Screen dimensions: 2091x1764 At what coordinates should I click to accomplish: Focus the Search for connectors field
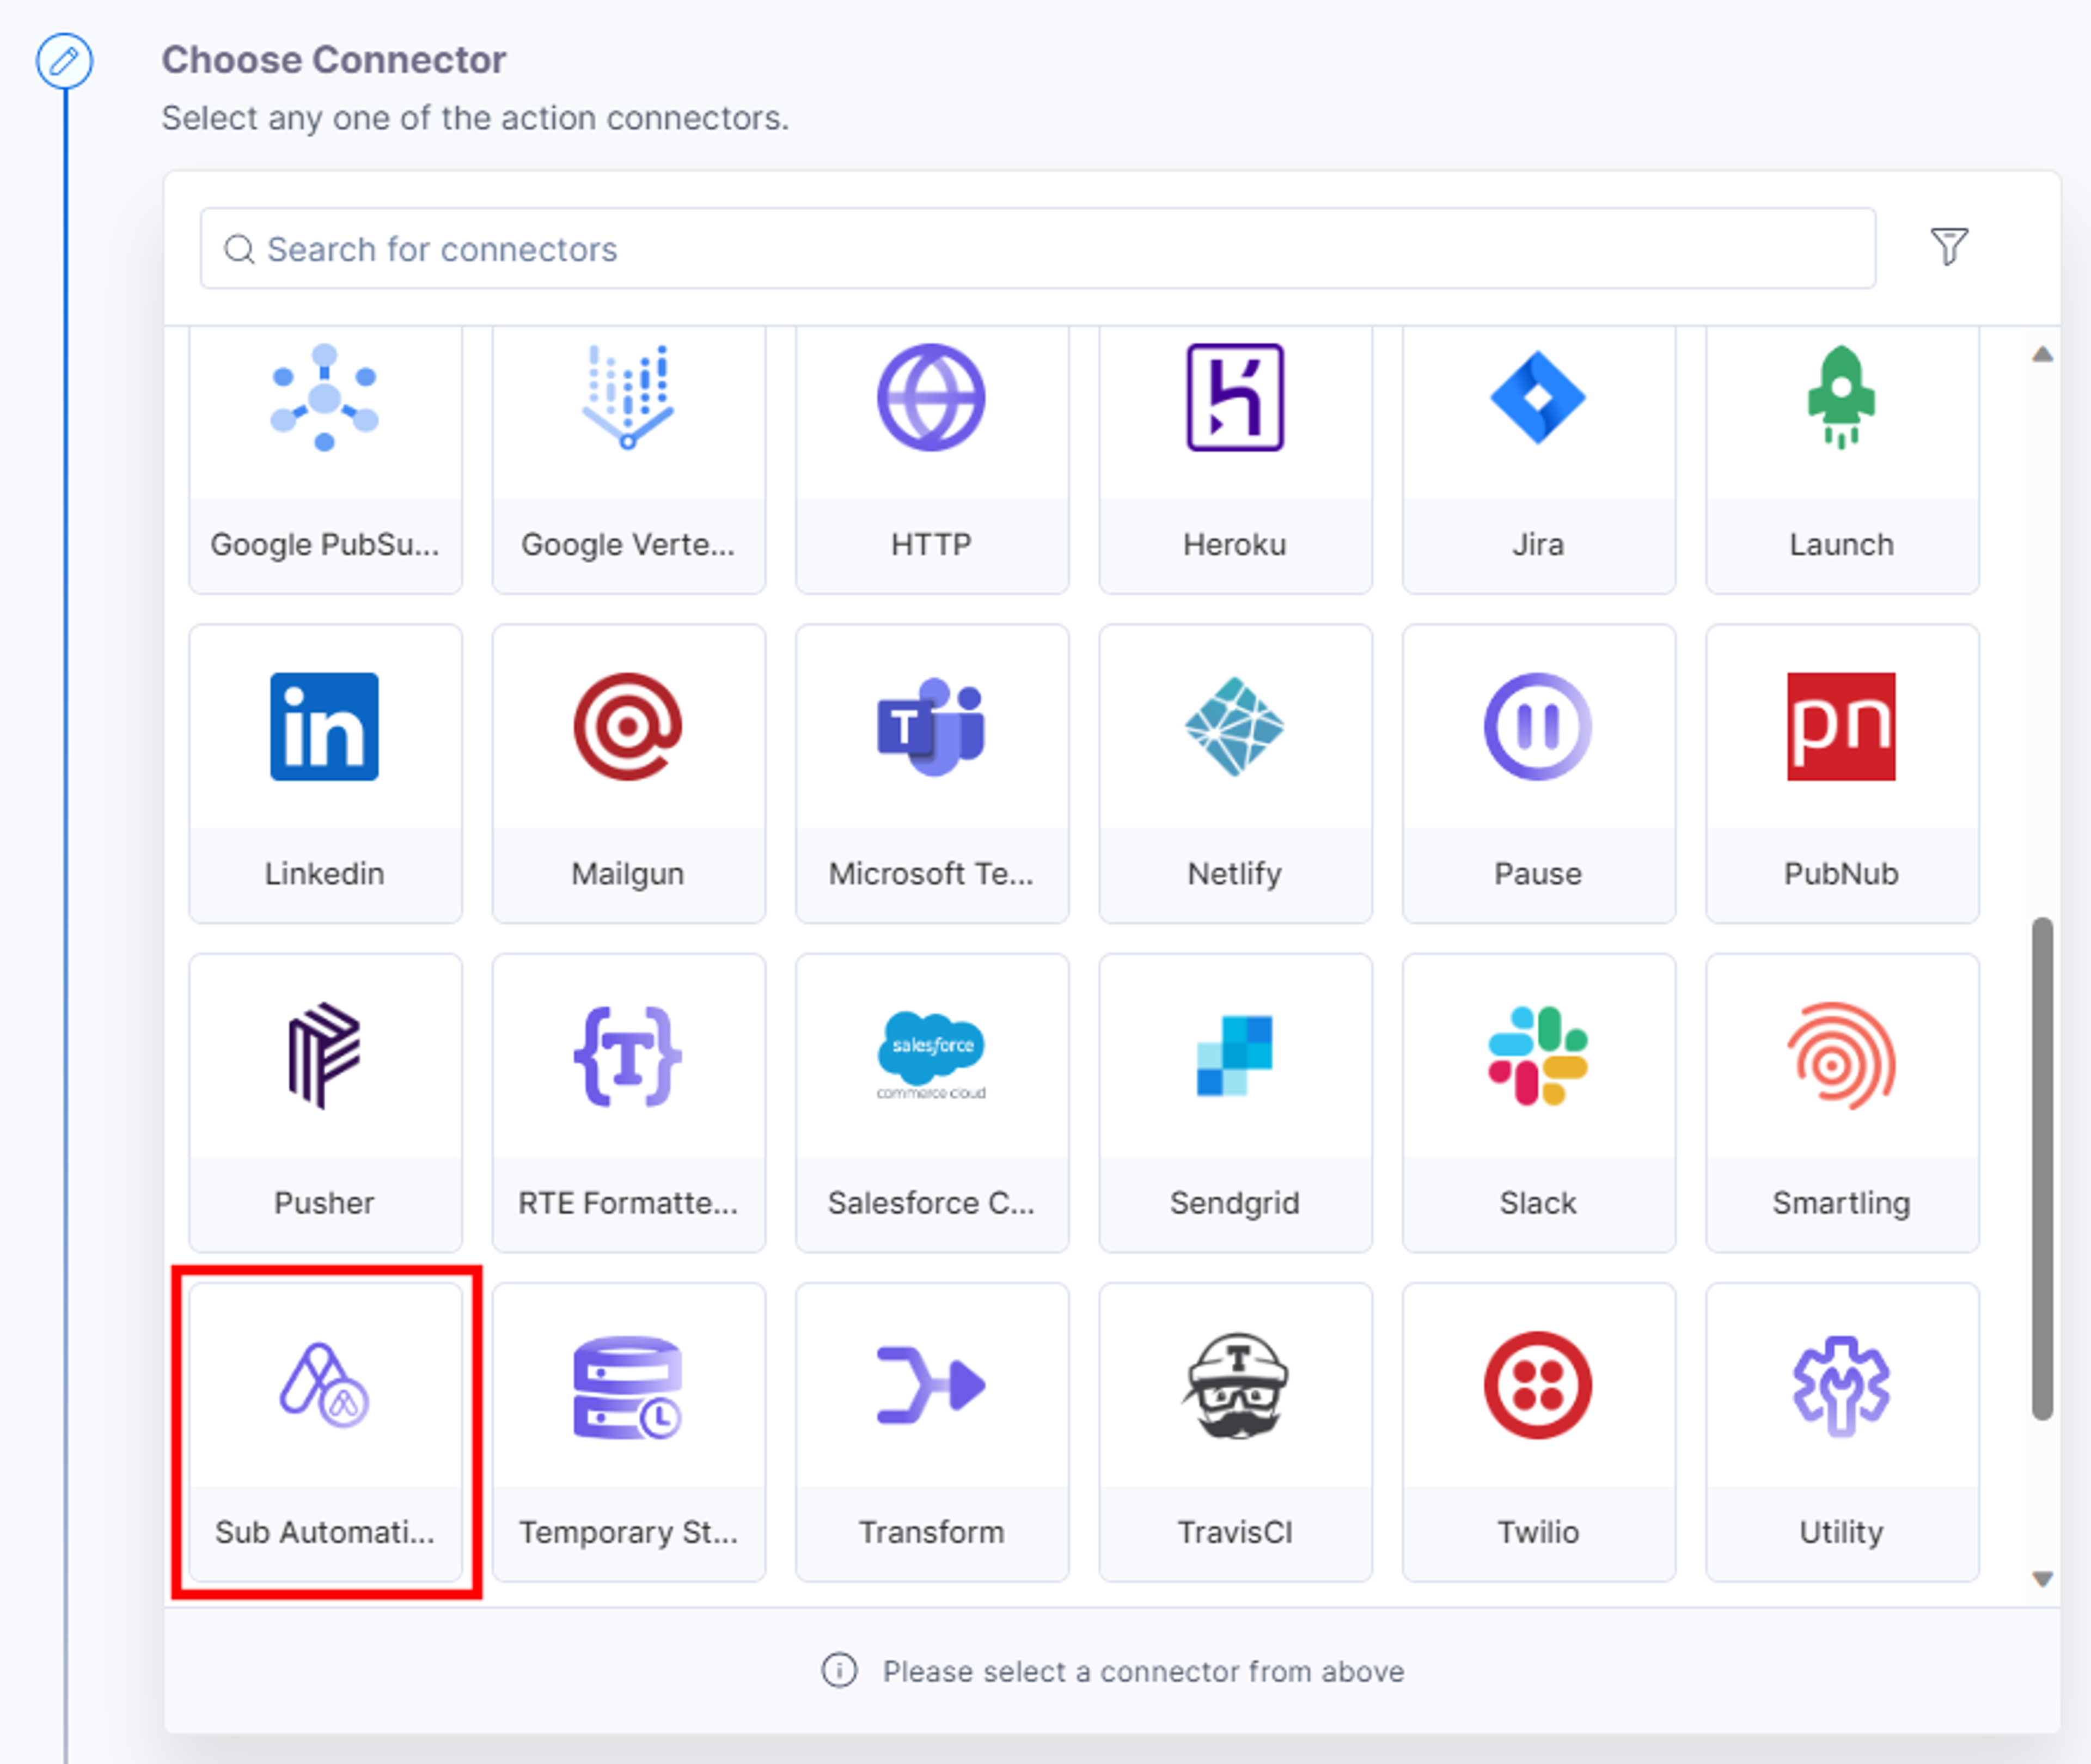click(x=1038, y=248)
